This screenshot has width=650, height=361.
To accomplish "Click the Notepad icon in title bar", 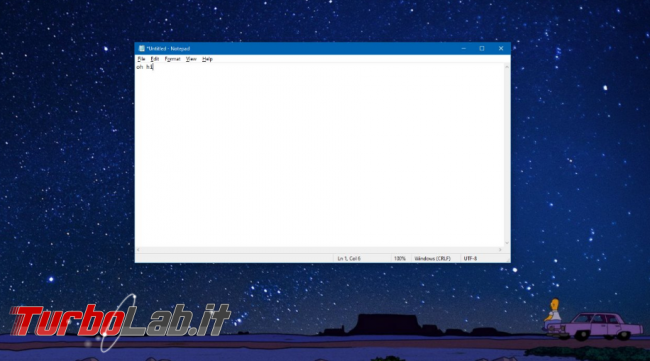I will click(141, 48).
